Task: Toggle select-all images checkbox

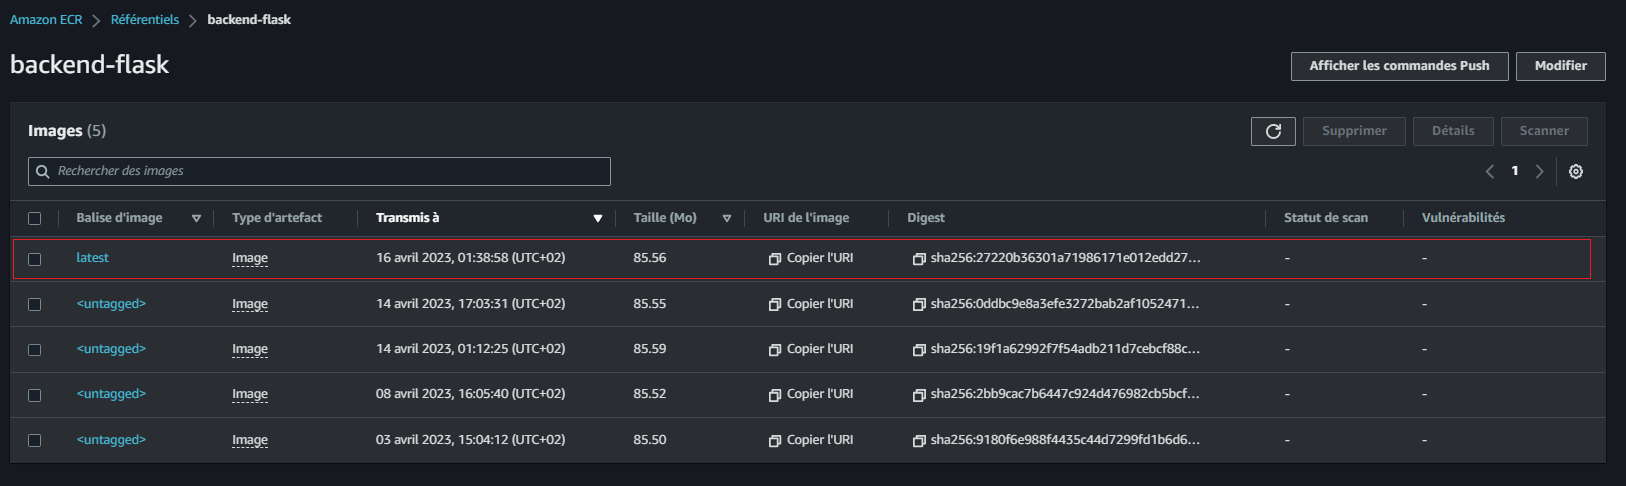Action: (x=35, y=218)
